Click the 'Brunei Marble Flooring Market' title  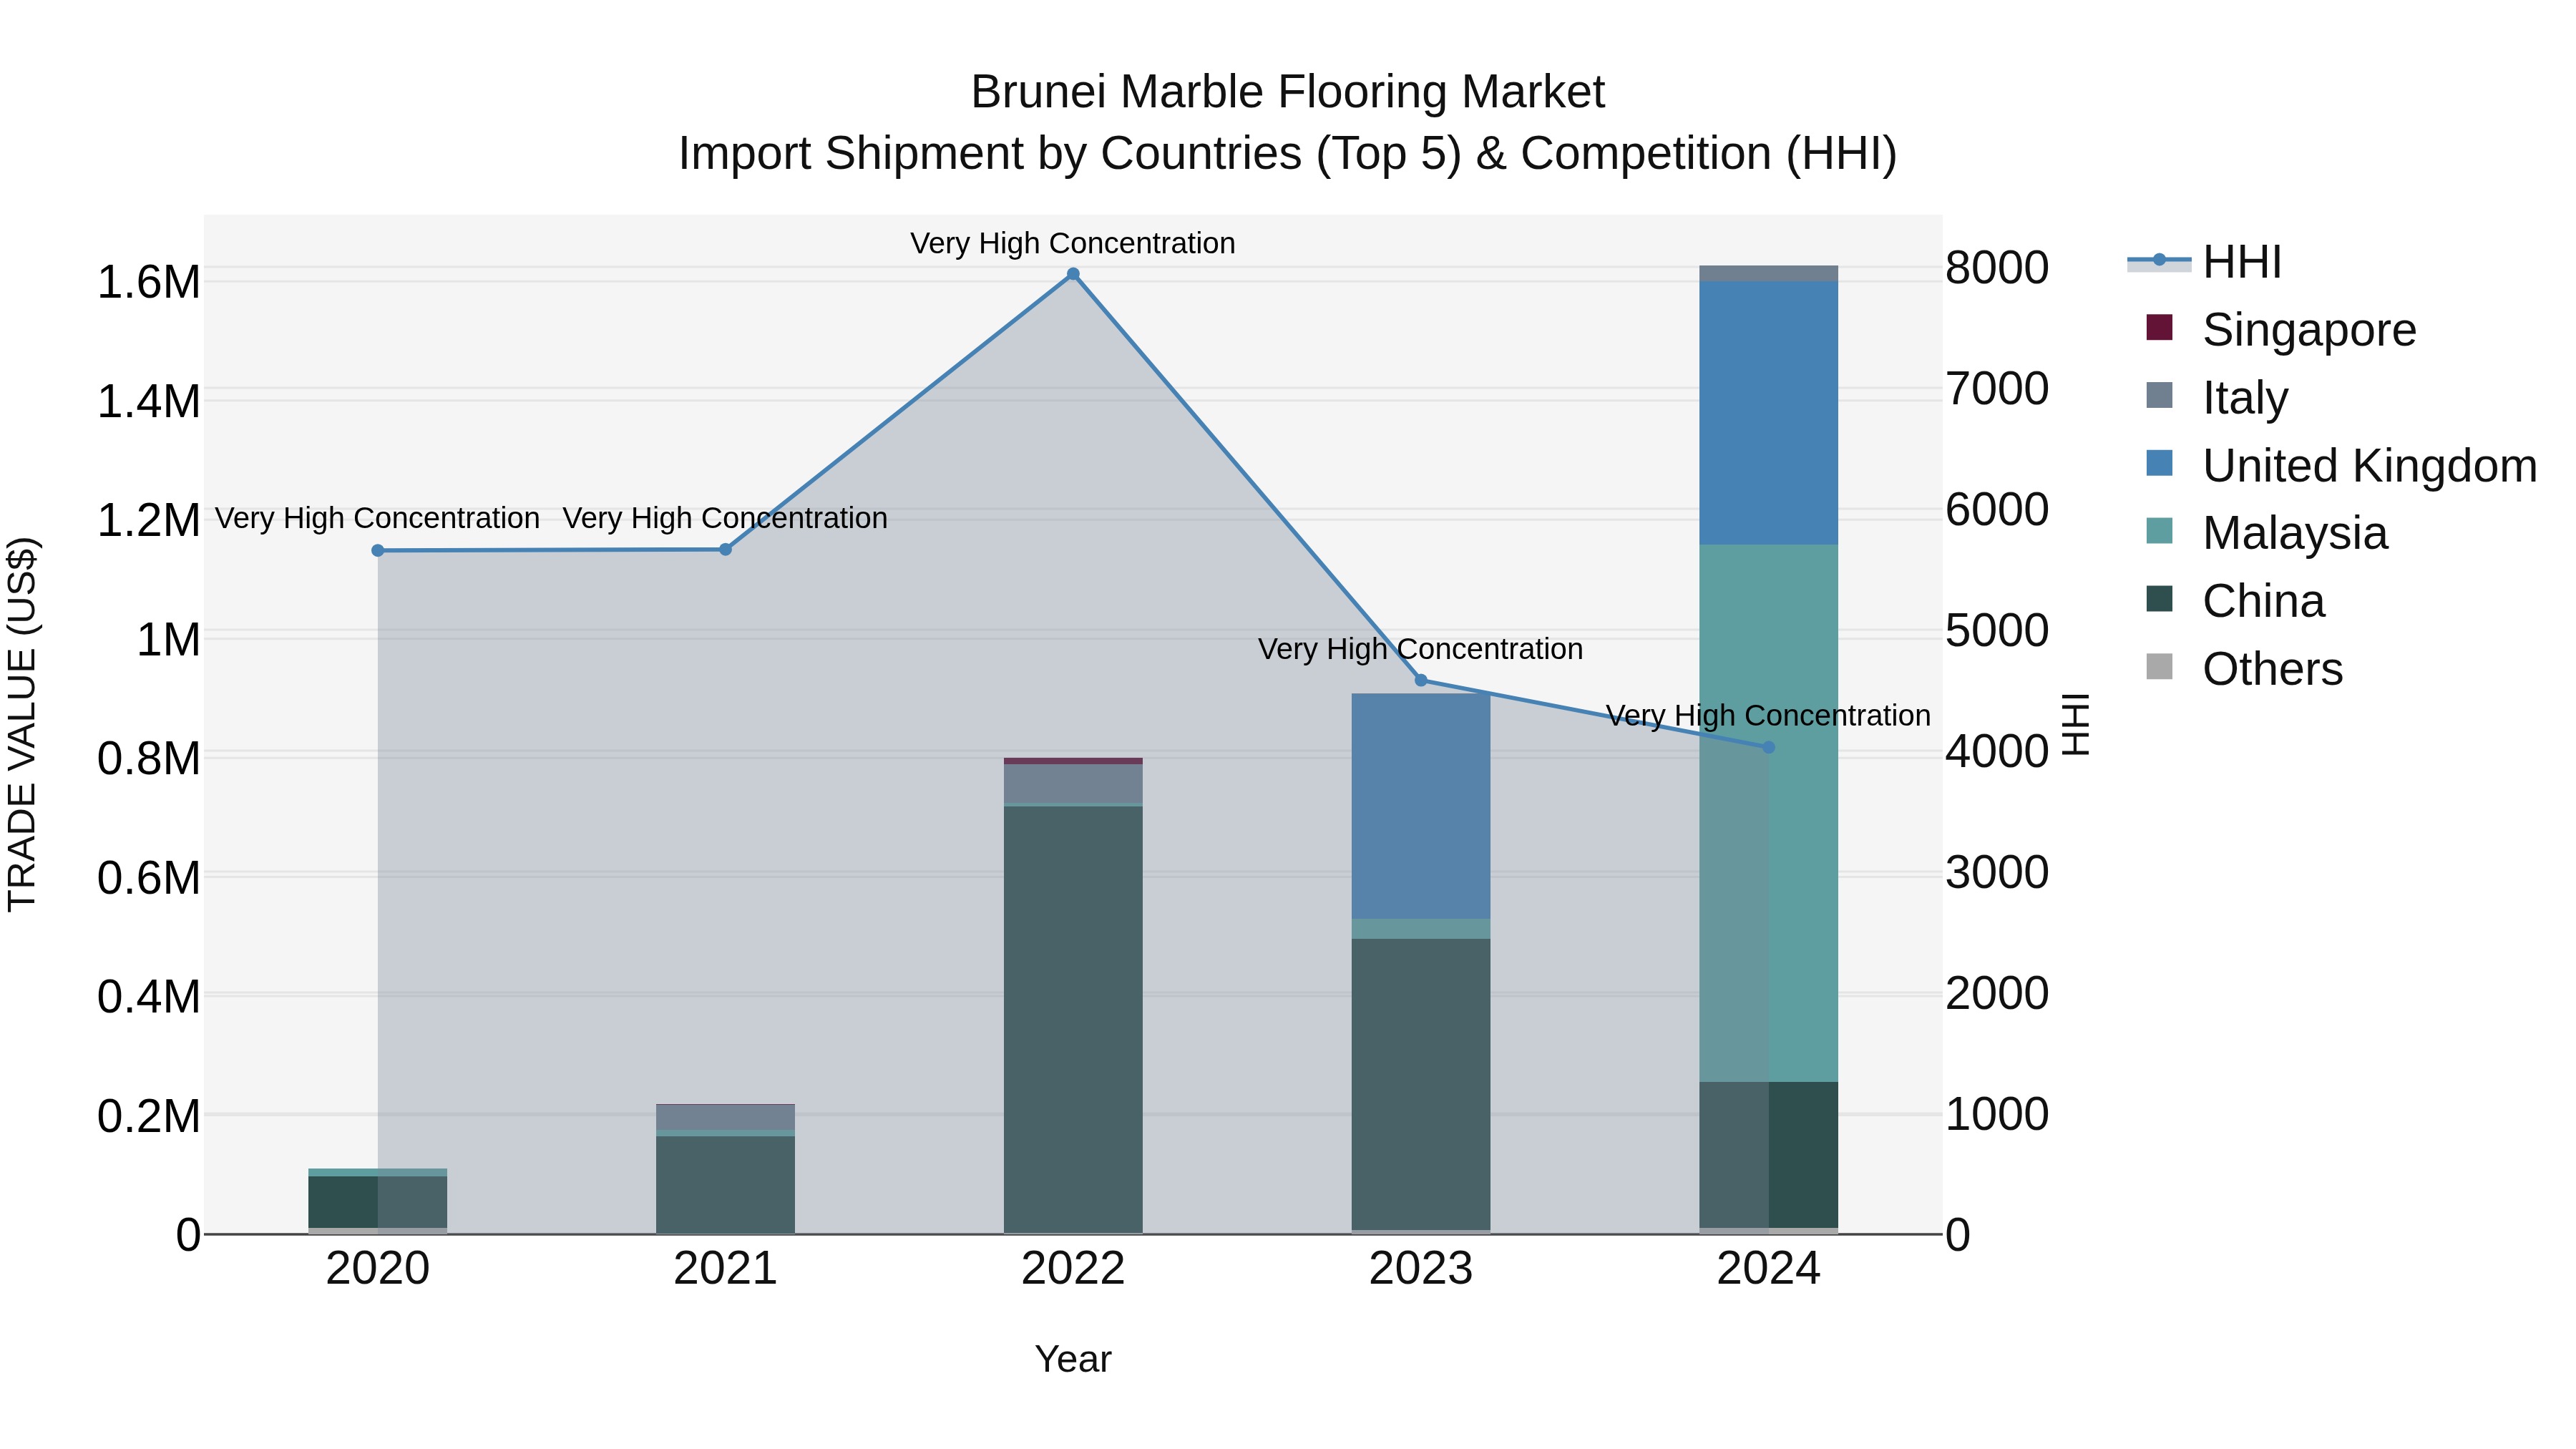[1288, 92]
